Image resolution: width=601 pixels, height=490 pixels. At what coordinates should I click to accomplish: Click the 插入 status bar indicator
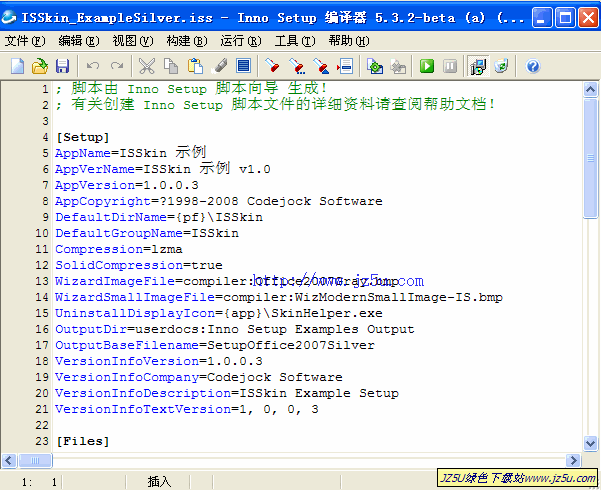[x=159, y=481]
